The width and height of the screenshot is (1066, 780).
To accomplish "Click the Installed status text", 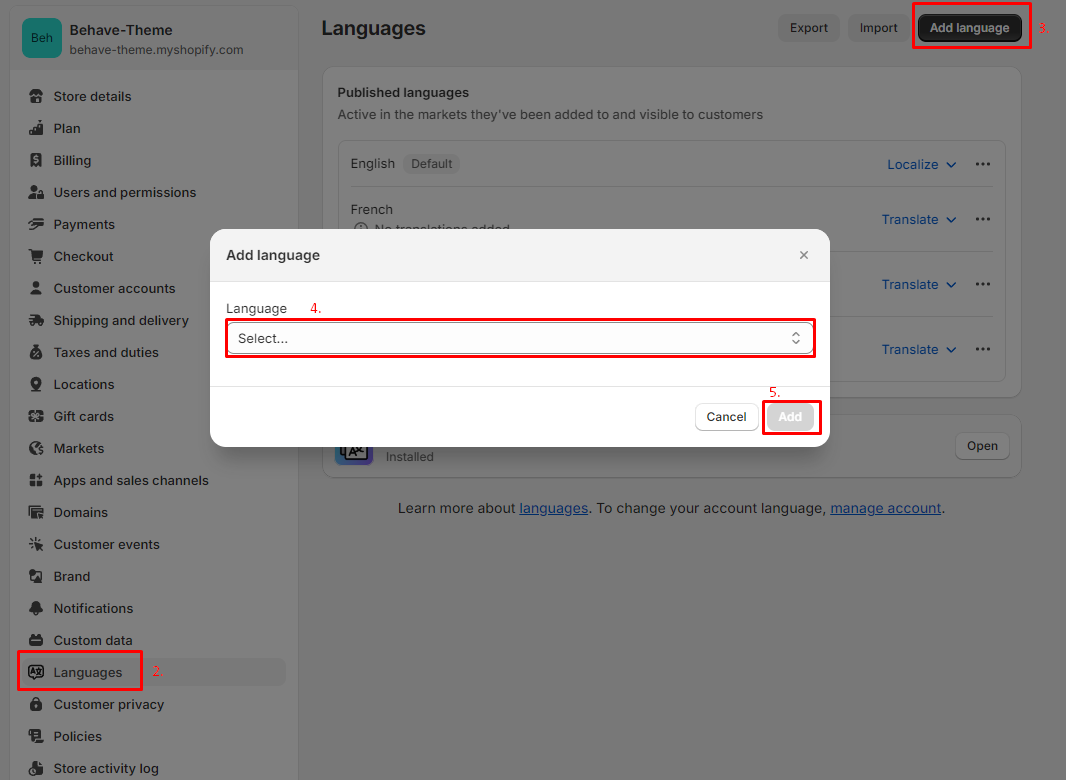I will pyautogui.click(x=409, y=457).
